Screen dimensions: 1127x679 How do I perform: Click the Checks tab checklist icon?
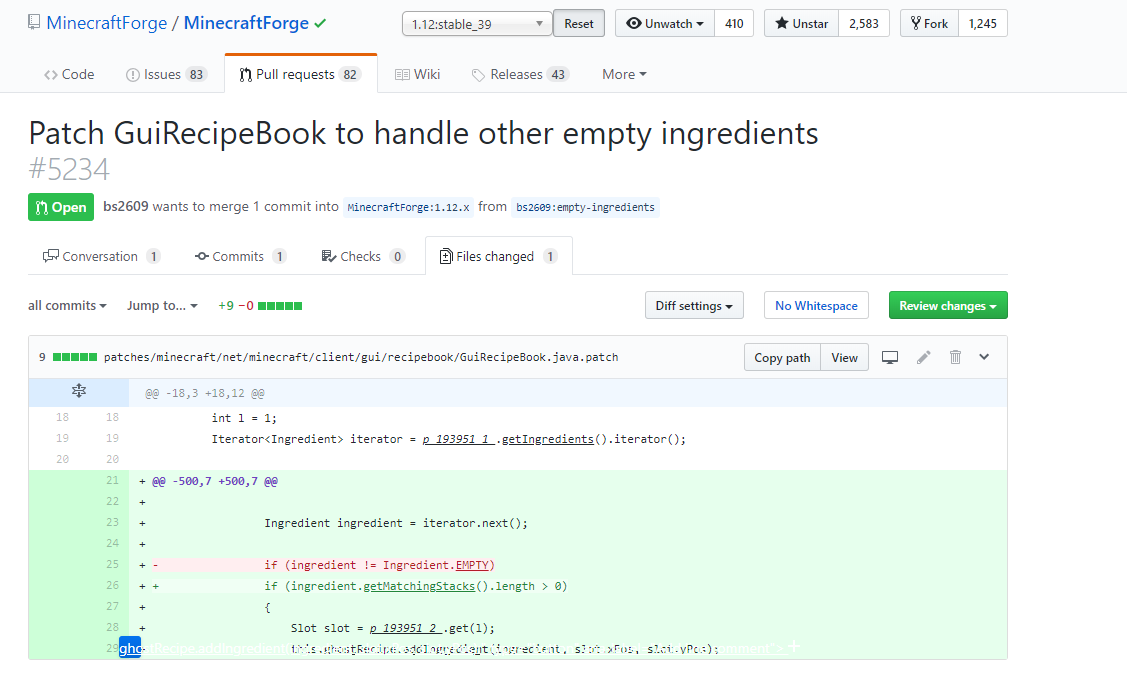coord(328,256)
